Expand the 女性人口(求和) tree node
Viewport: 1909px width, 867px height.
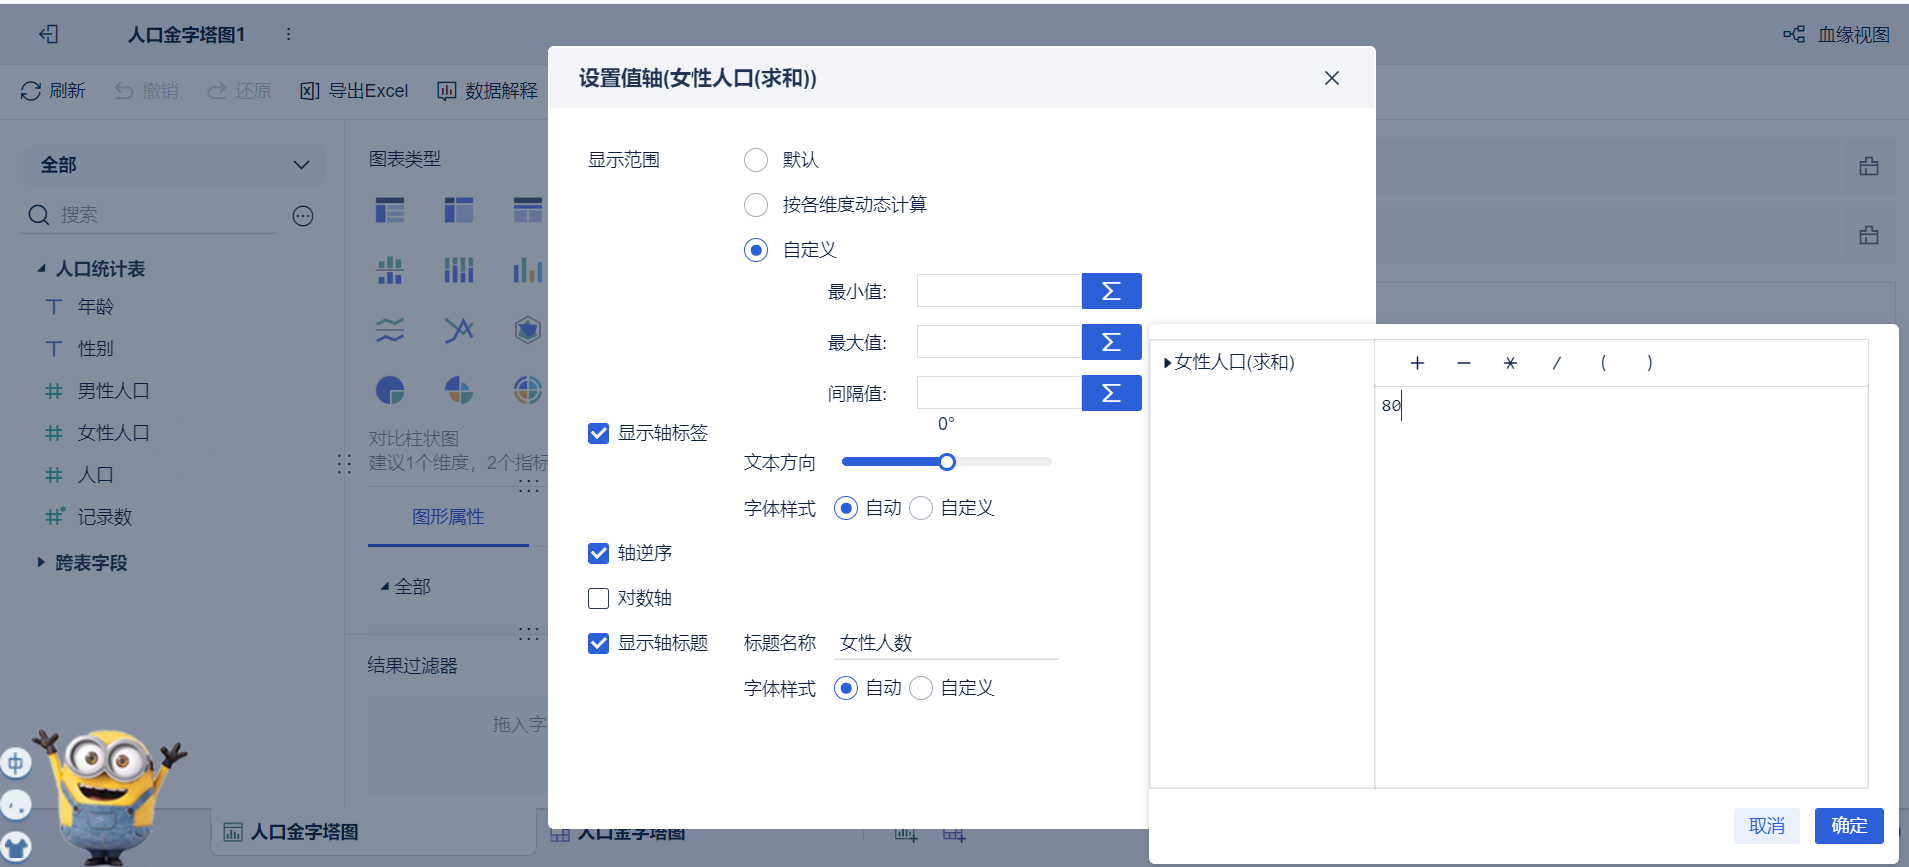pyautogui.click(x=1167, y=363)
